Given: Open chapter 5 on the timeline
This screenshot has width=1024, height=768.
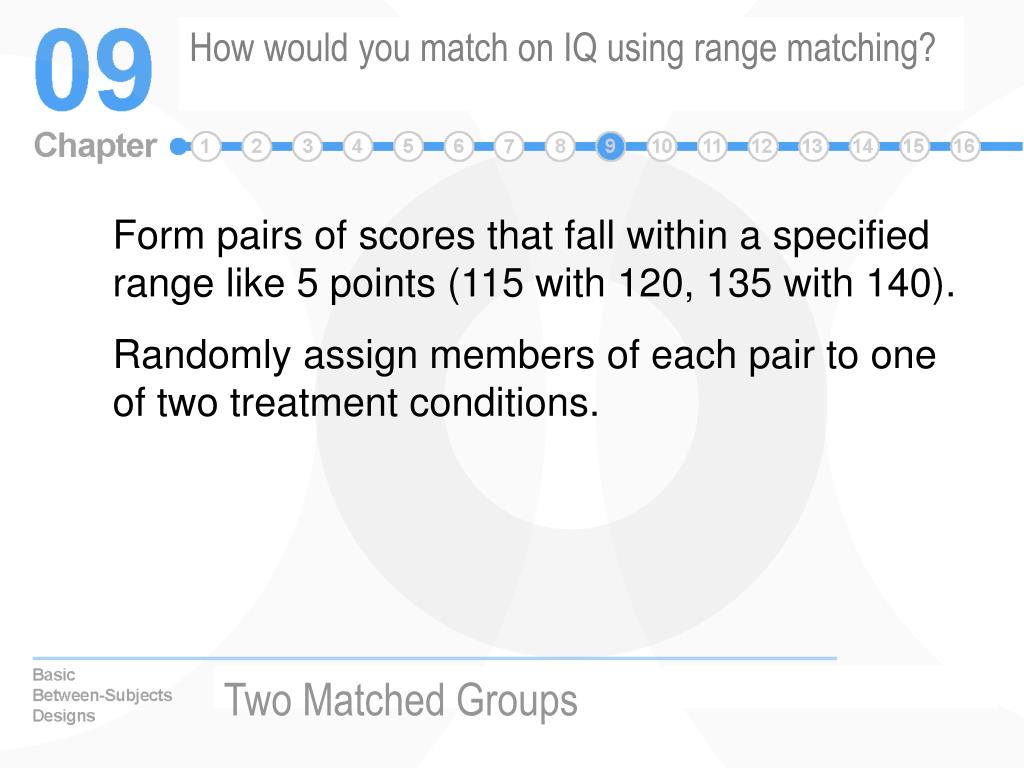Looking at the screenshot, I should (x=408, y=146).
